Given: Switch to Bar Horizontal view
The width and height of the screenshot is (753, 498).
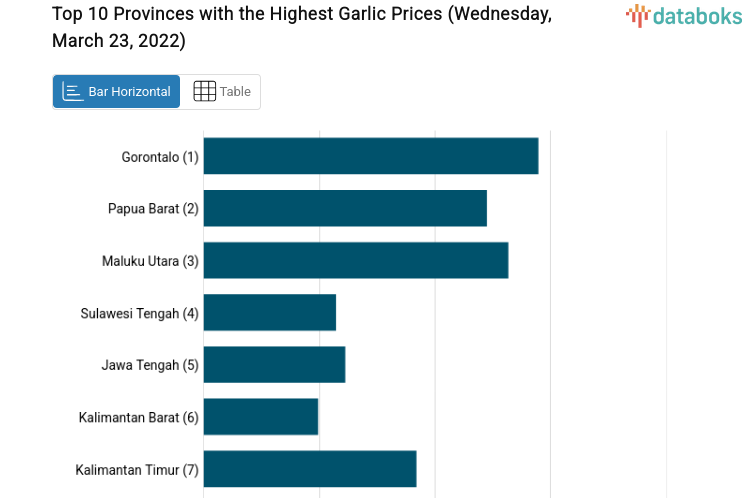Looking at the screenshot, I should coord(116,91).
